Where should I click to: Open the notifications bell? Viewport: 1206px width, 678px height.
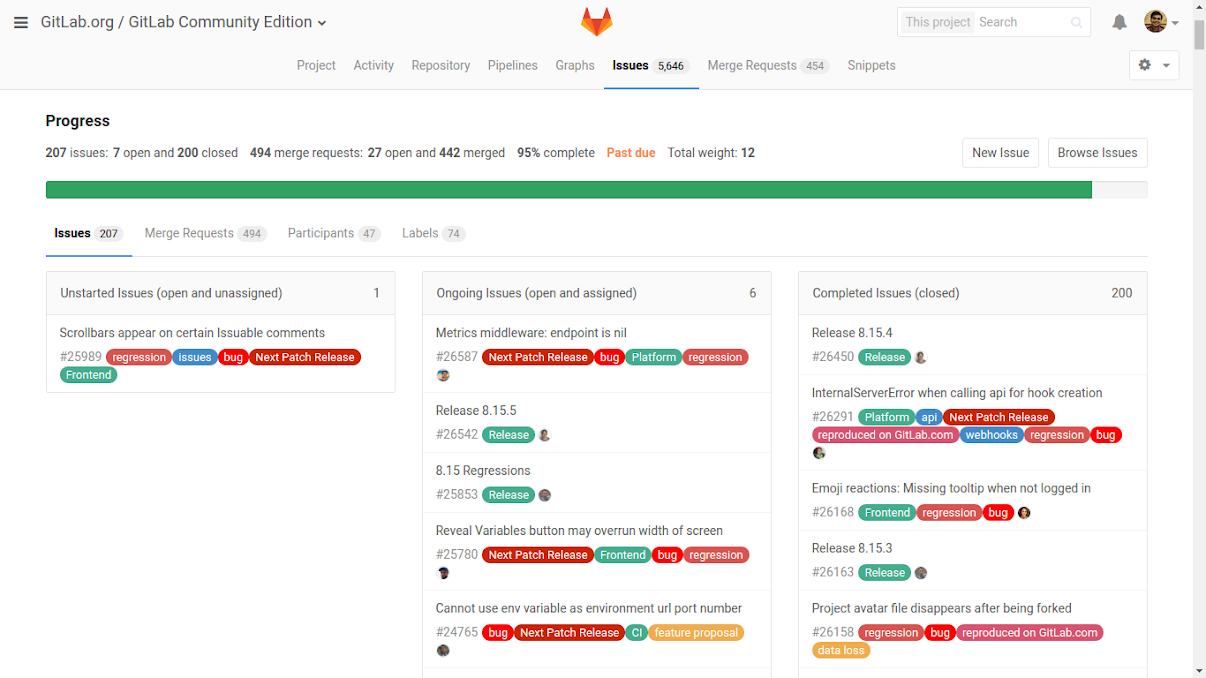click(1119, 22)
